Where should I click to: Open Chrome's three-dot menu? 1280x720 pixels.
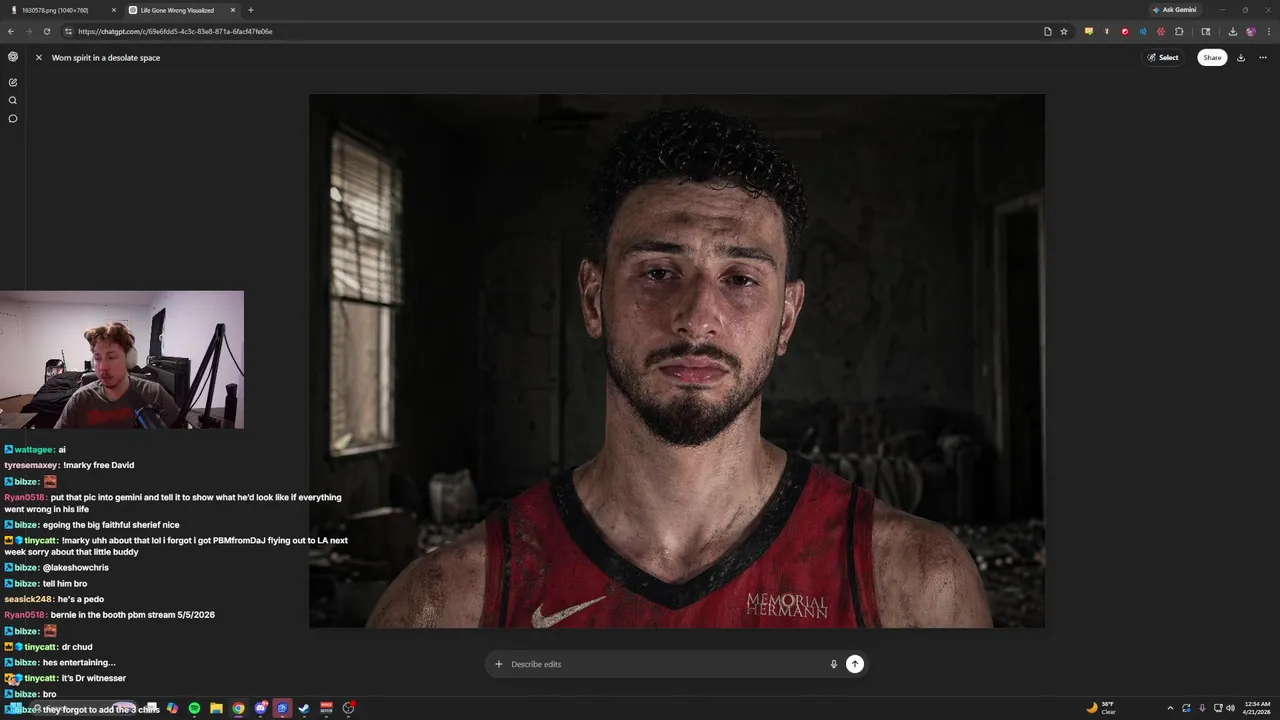(1268, 31)
